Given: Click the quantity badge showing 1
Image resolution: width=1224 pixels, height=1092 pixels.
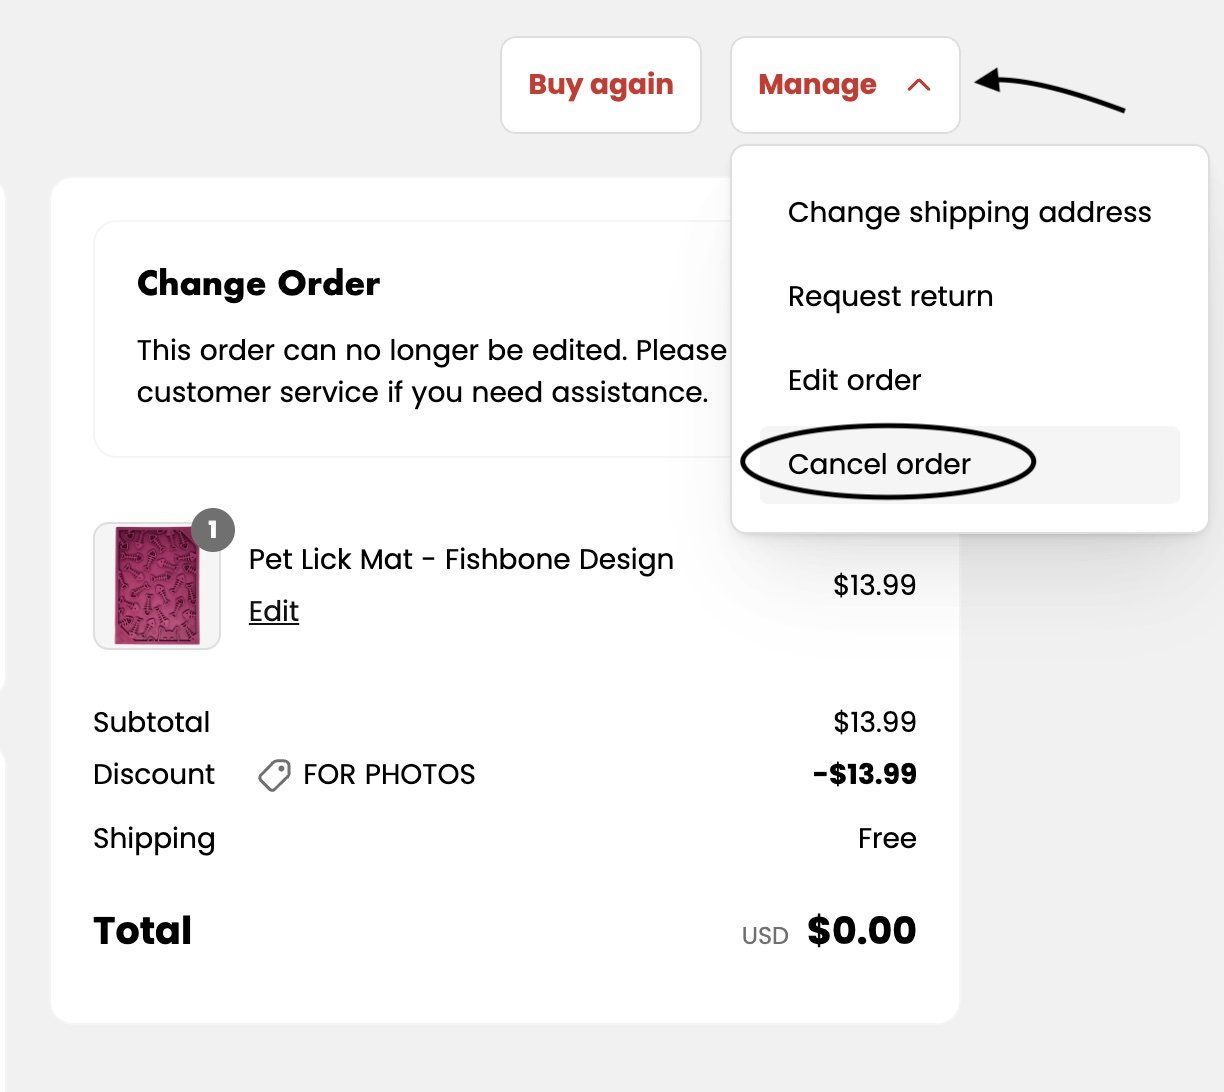Looking at the screenshot, I should pyautogui.click(x=212, y=530).
